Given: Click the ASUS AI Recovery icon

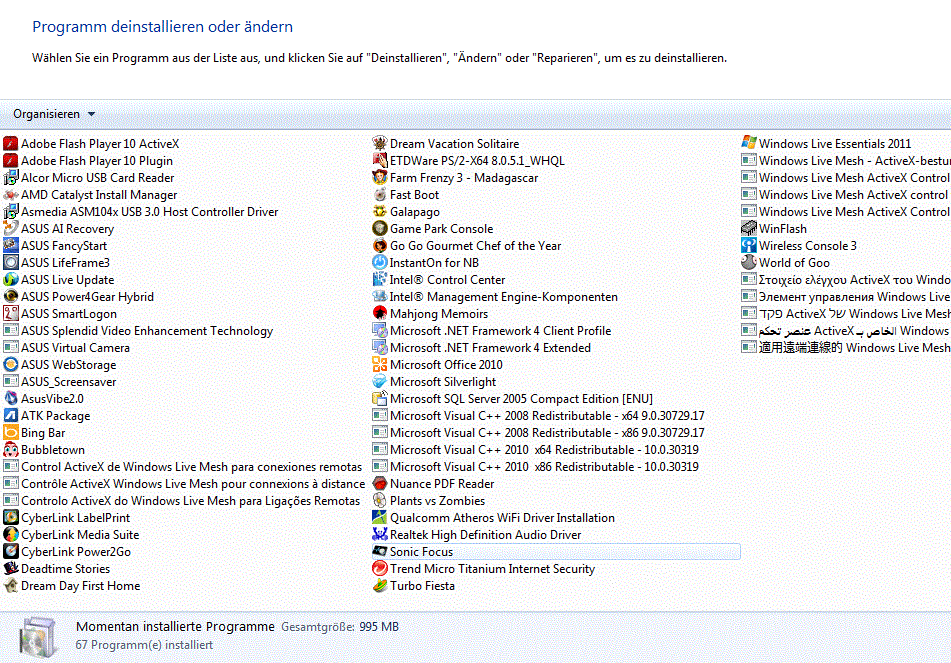Looking at the screenshot, I should [10, 229].
